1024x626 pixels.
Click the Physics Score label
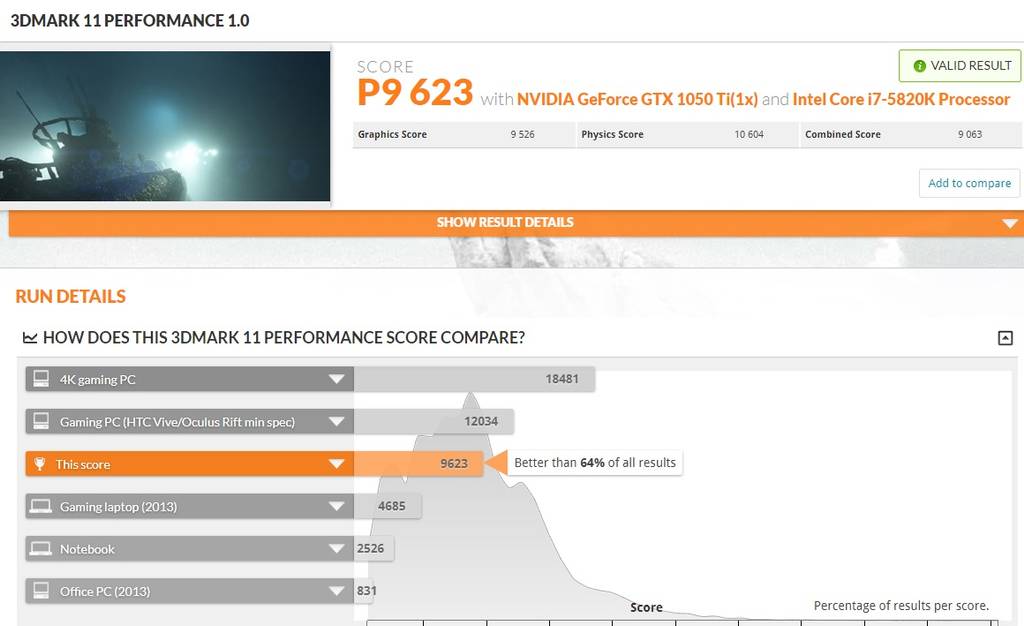coord(612,134)
